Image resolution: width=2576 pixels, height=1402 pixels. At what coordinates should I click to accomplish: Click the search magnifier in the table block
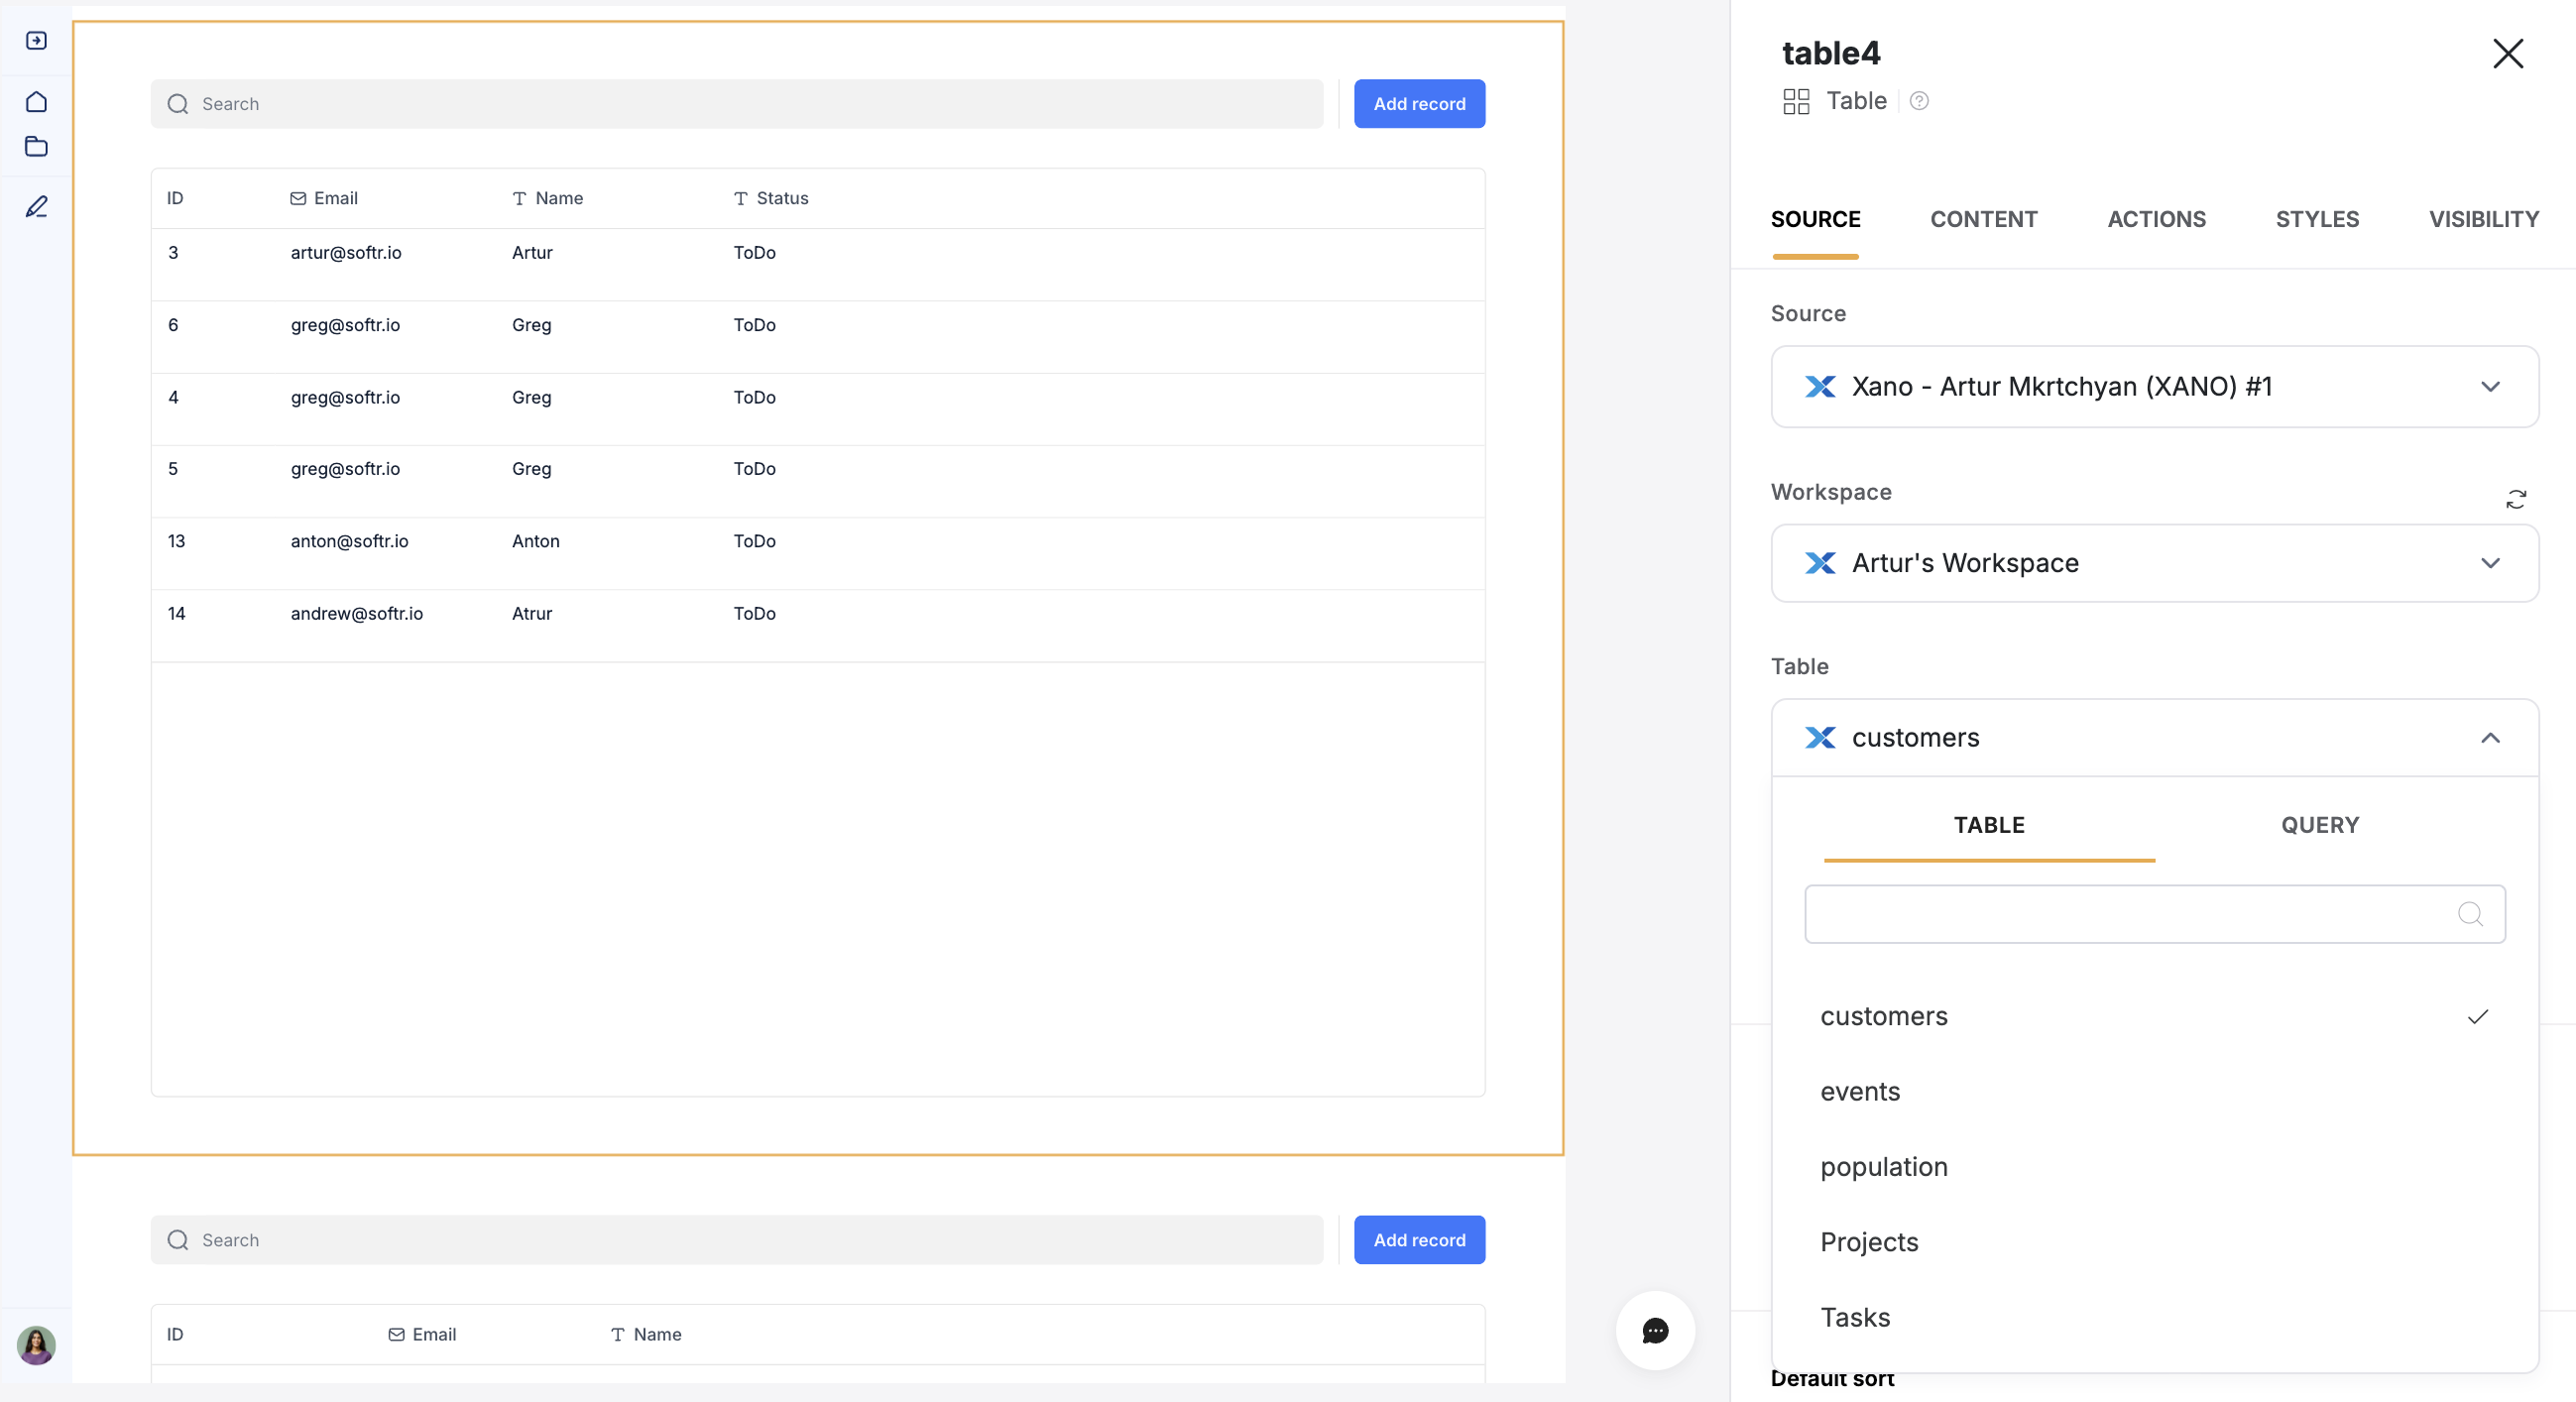[178, 103]
